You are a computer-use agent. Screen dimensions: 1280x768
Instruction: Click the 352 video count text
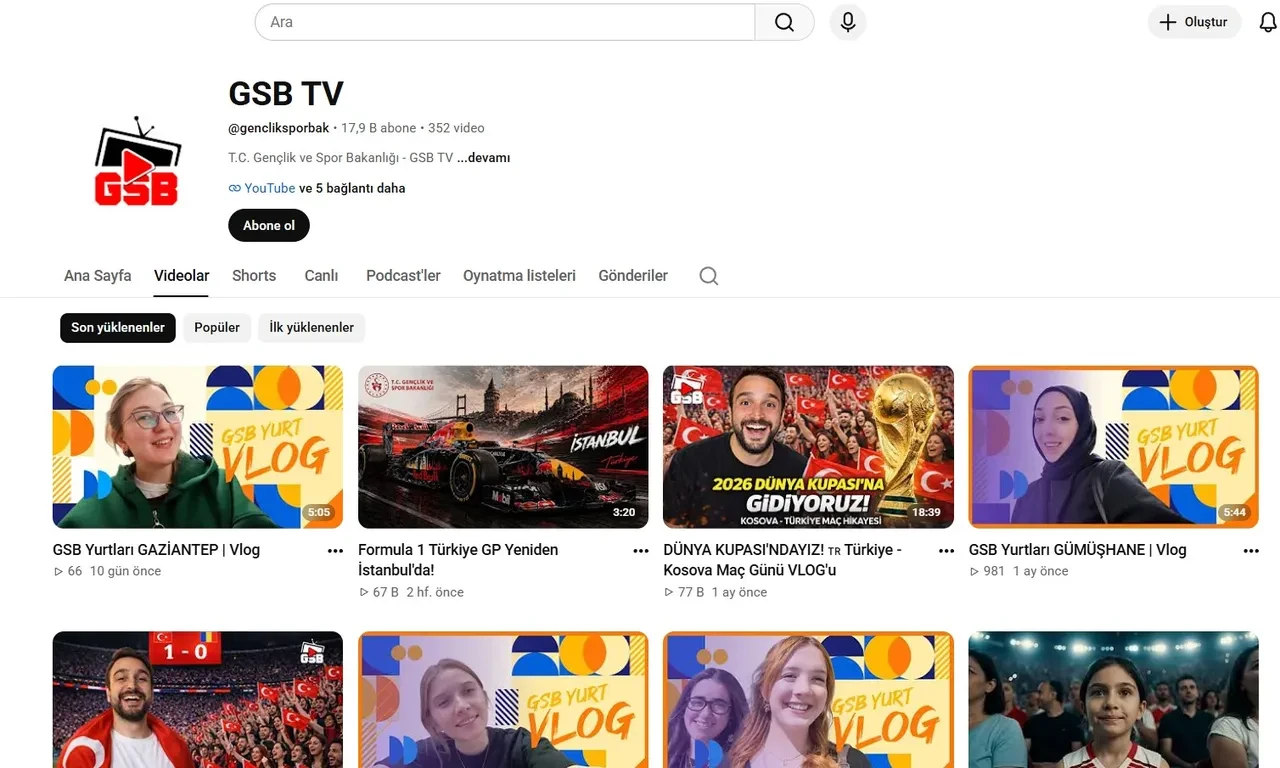pyautogui.click(x=456, y=128)
